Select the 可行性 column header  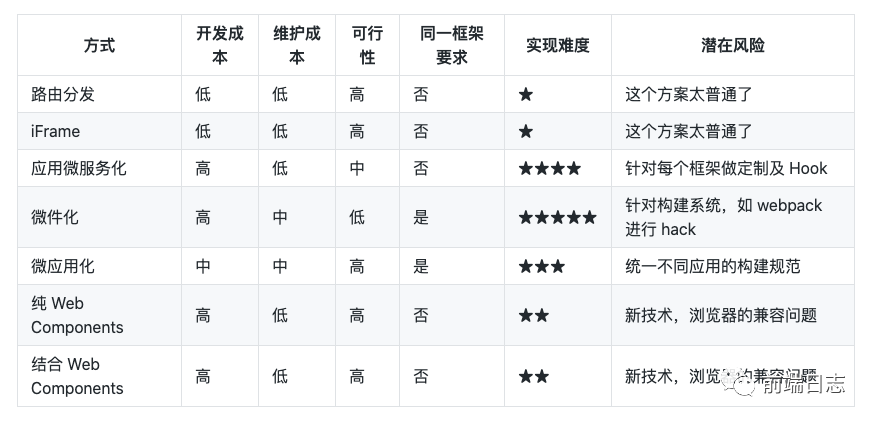367,45
